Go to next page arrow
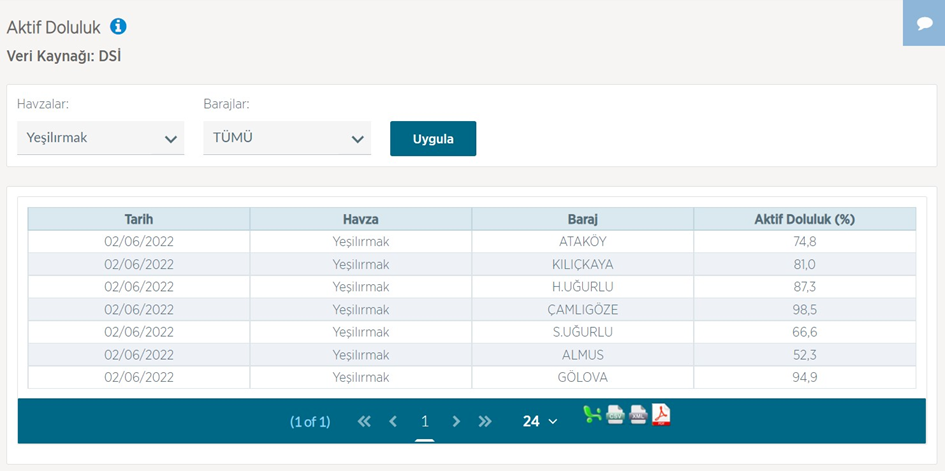 [456, 422]
